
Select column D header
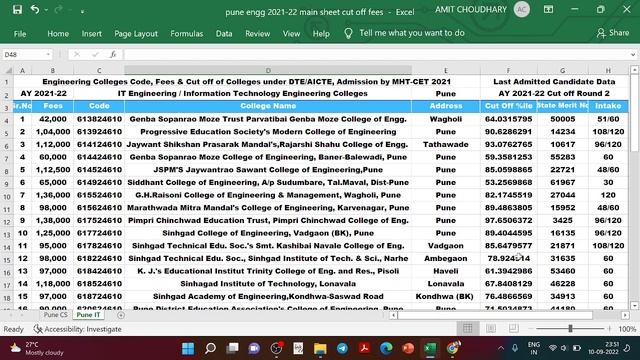click(268, 71)
